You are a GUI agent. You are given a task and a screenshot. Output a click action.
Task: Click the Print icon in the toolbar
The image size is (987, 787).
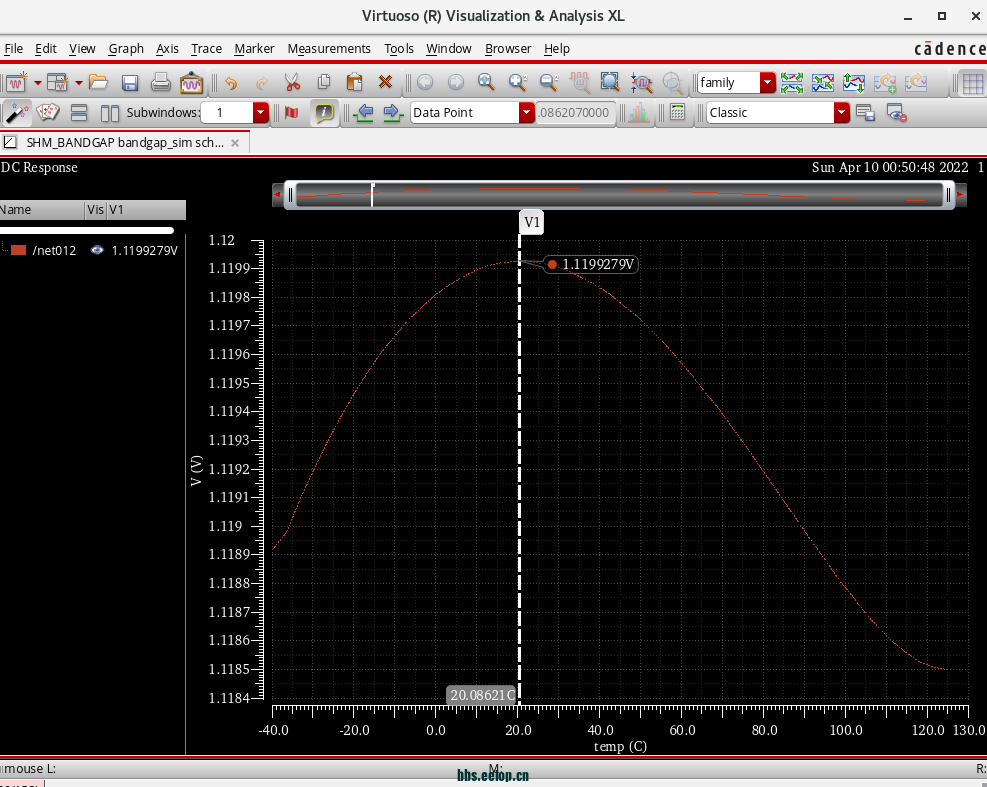click(x=160, y=83)
